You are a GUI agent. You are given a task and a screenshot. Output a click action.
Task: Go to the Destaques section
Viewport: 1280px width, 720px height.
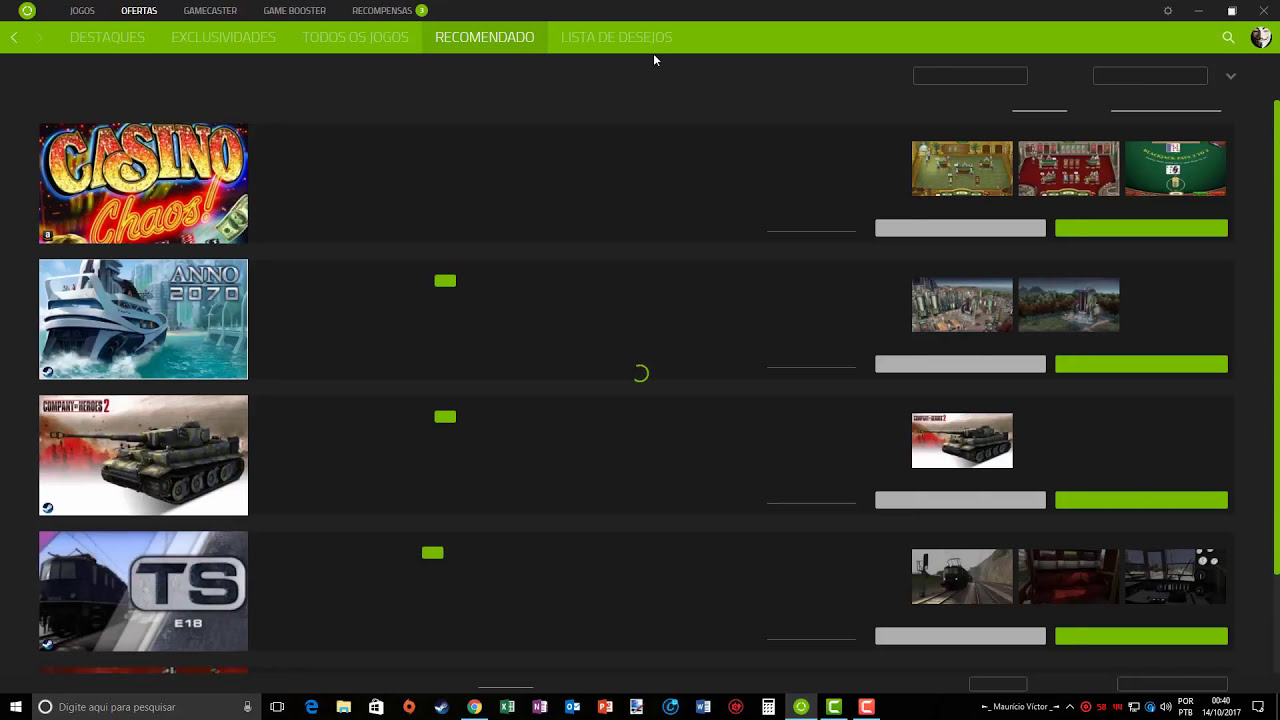click(x=107, y=37)
